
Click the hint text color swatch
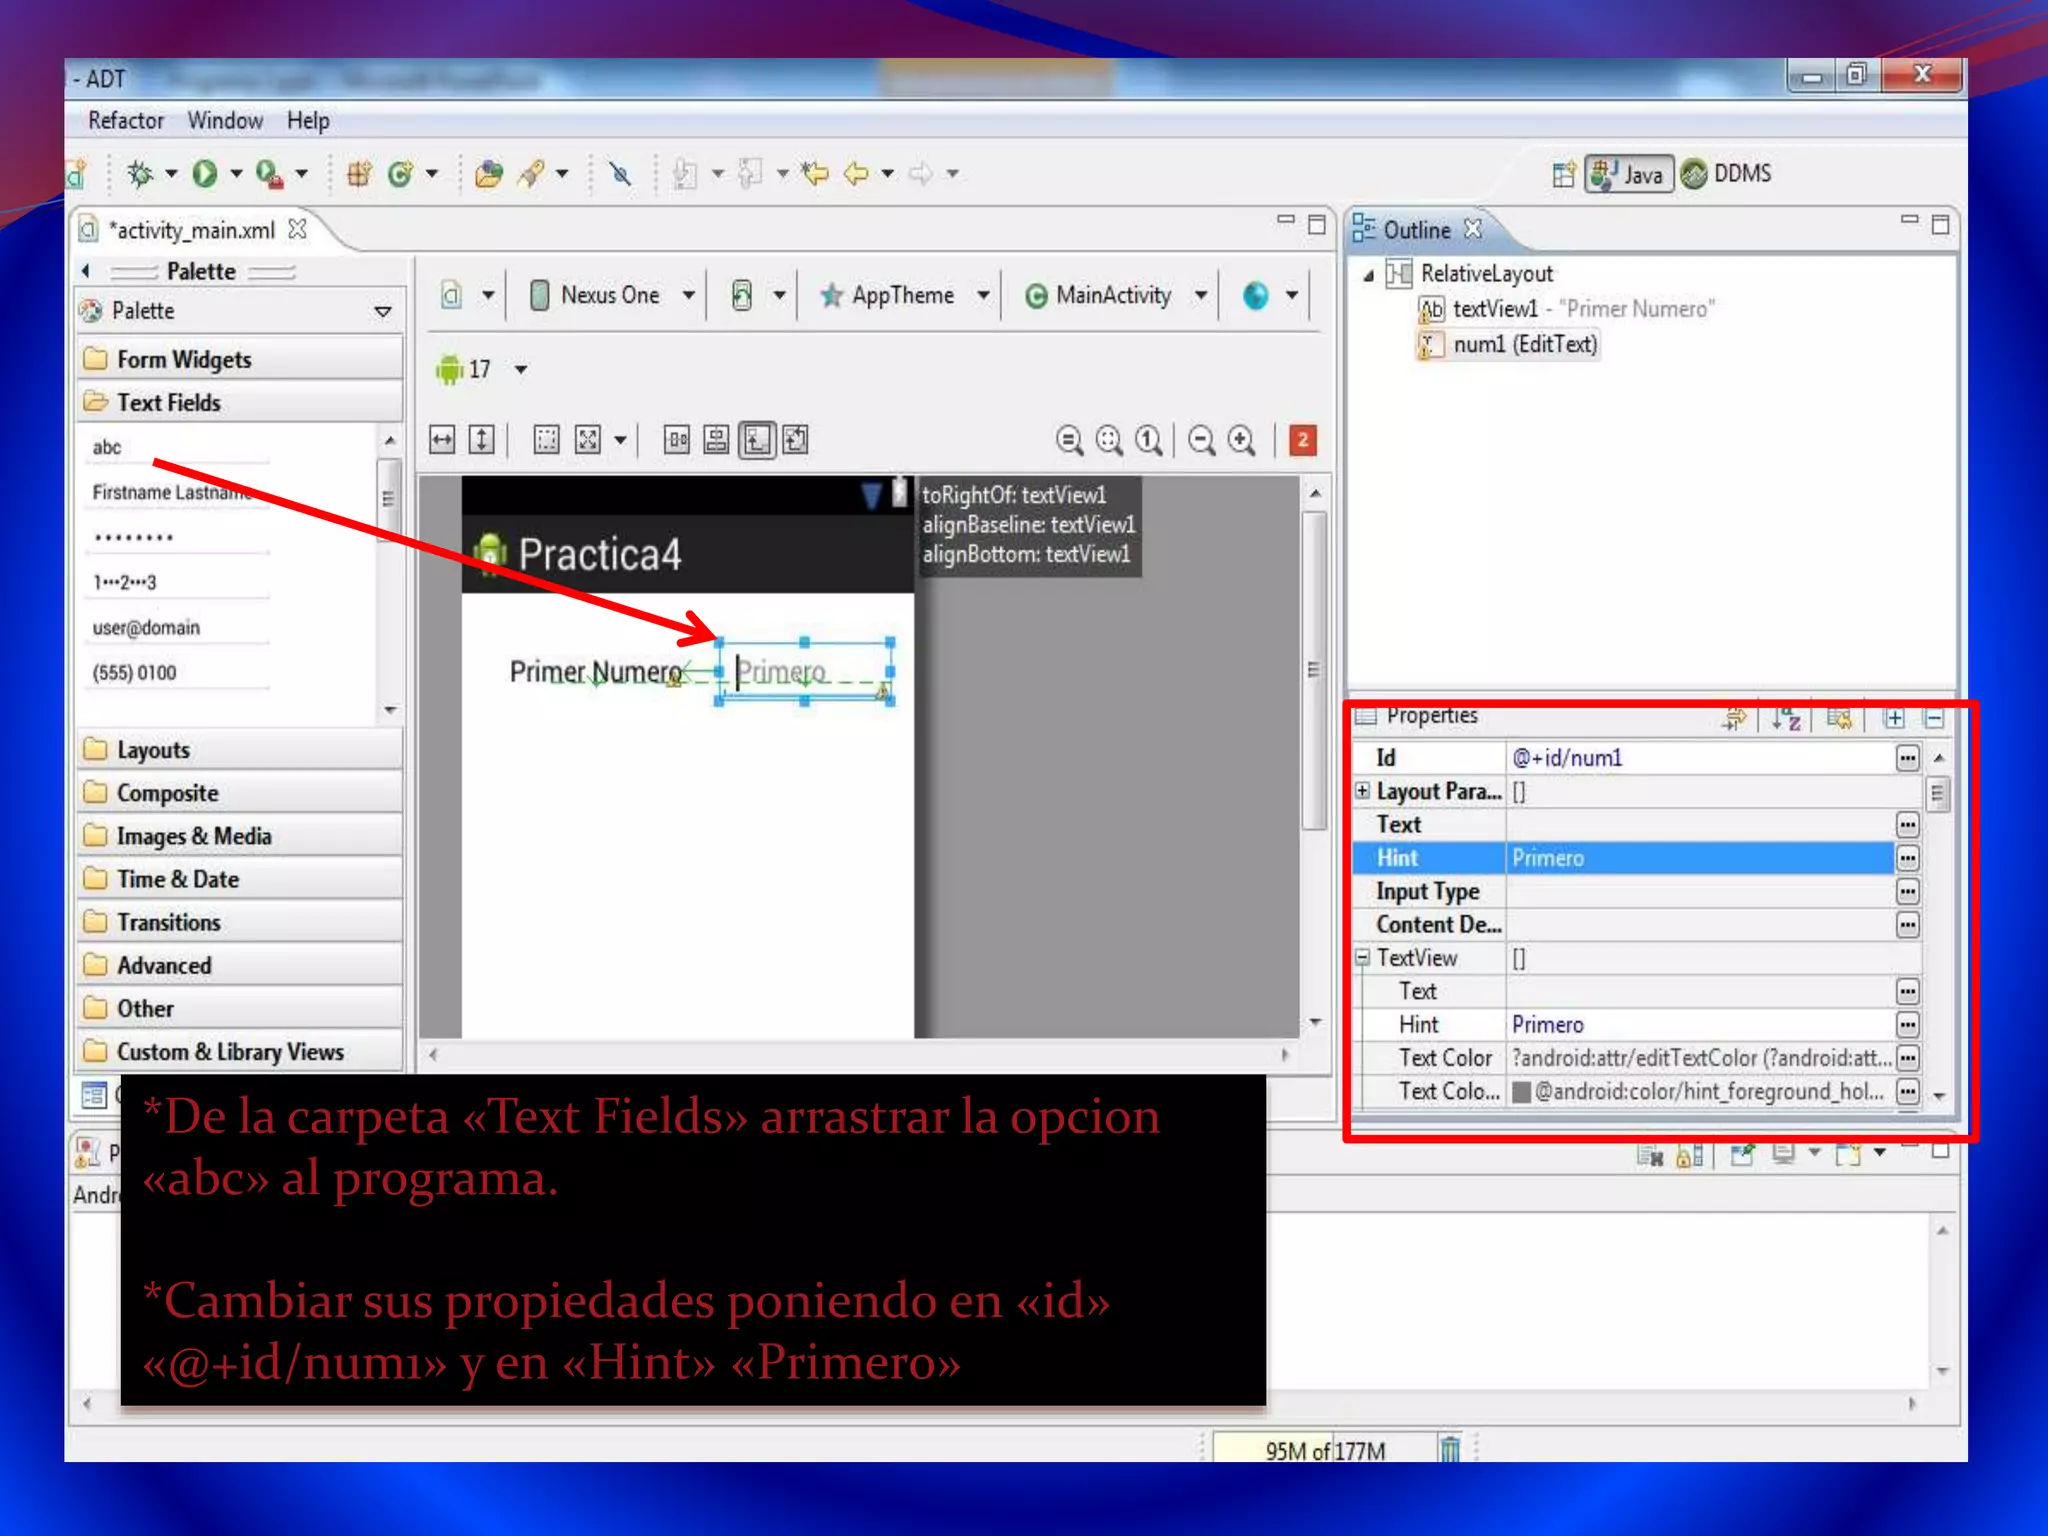[x=1521, y=1092]
